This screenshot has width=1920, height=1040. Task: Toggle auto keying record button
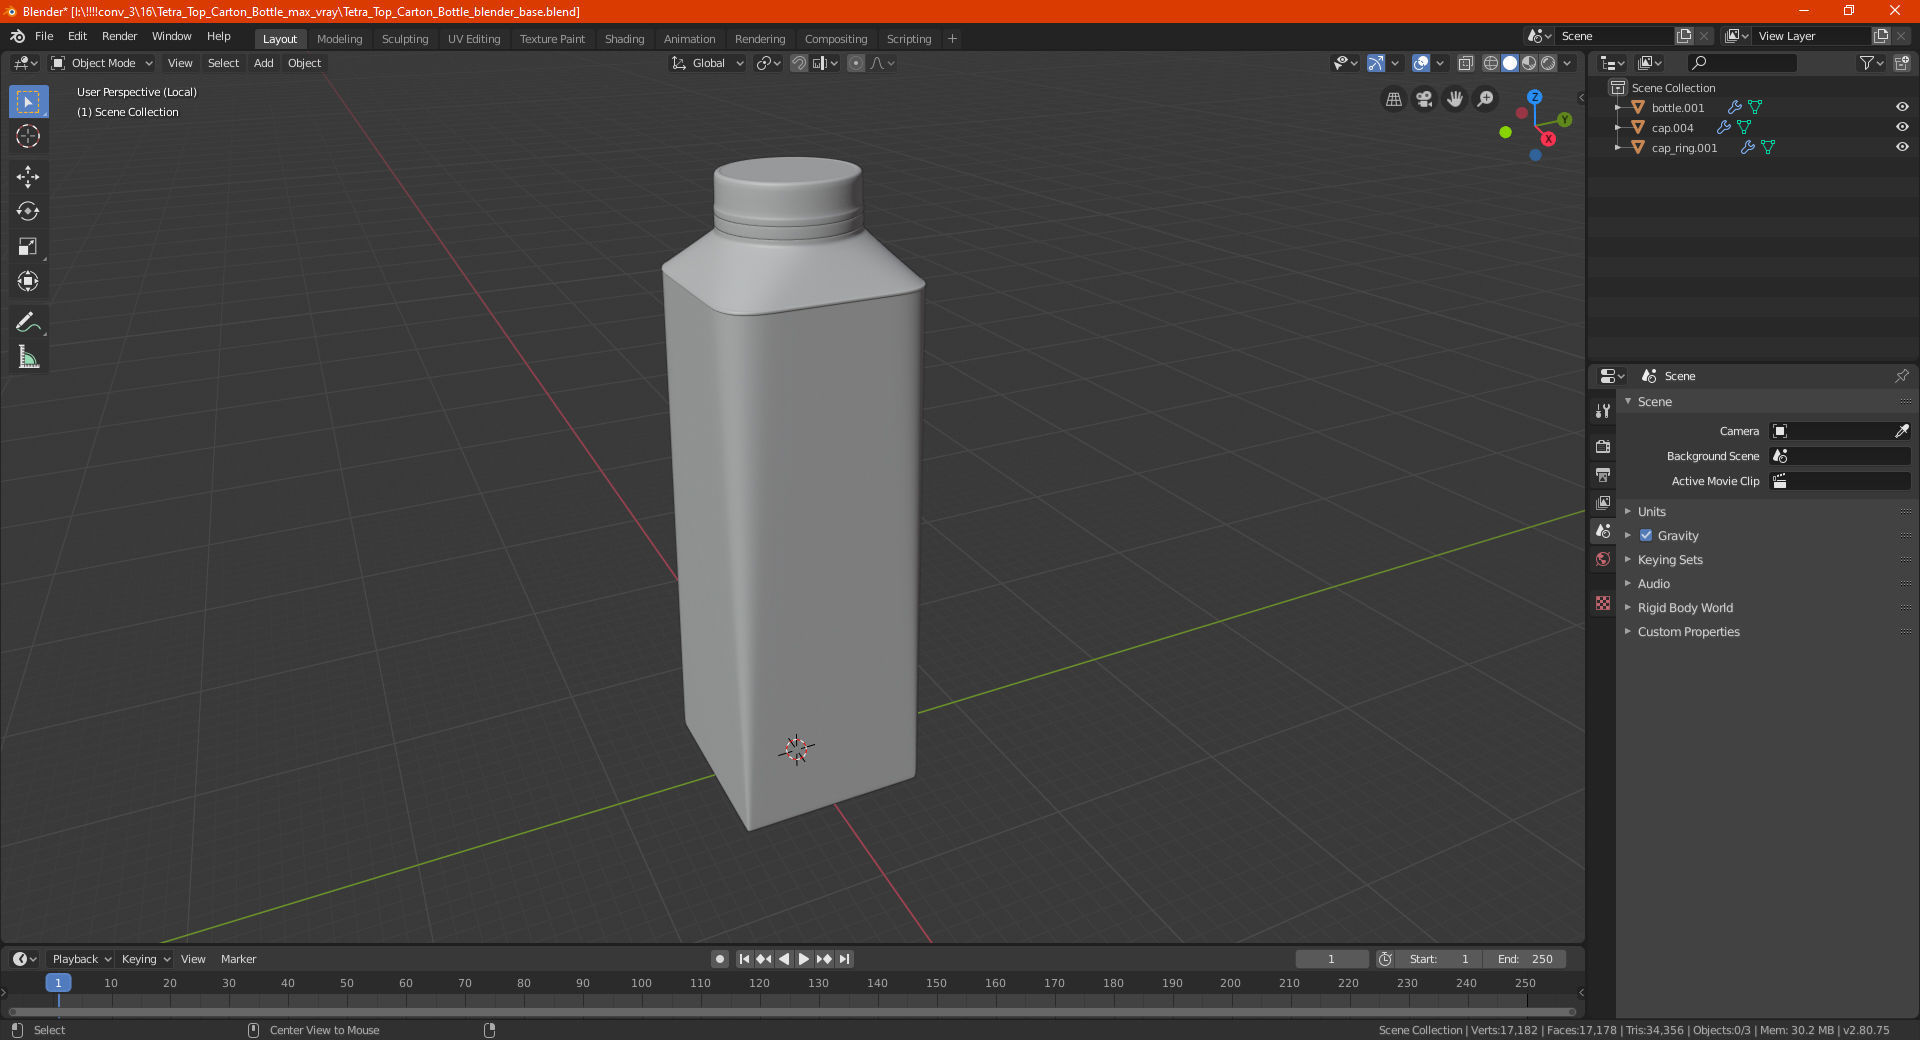[719, 959]
